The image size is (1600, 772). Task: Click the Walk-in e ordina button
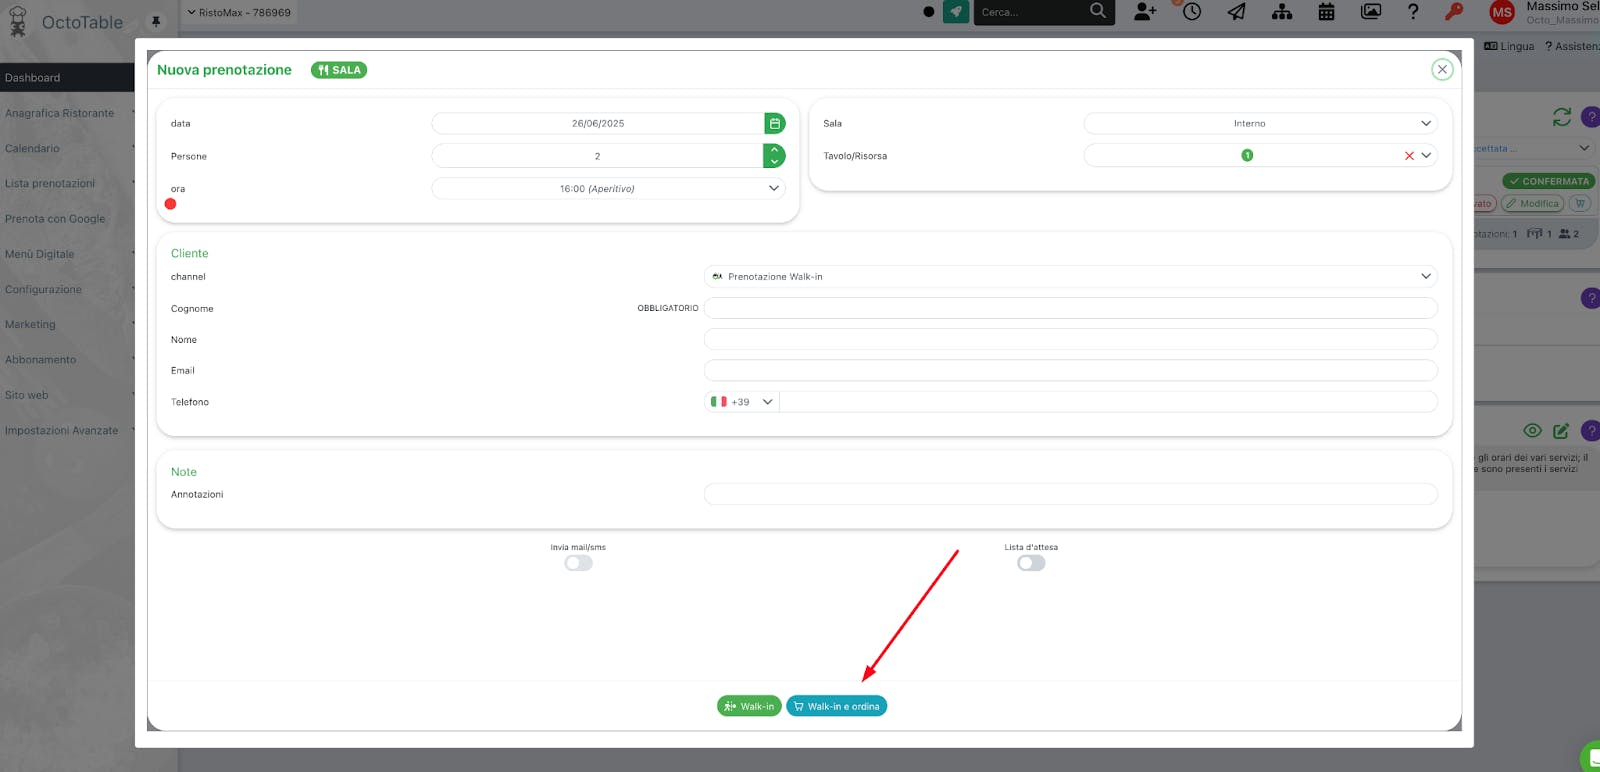(x=836, y=706)
